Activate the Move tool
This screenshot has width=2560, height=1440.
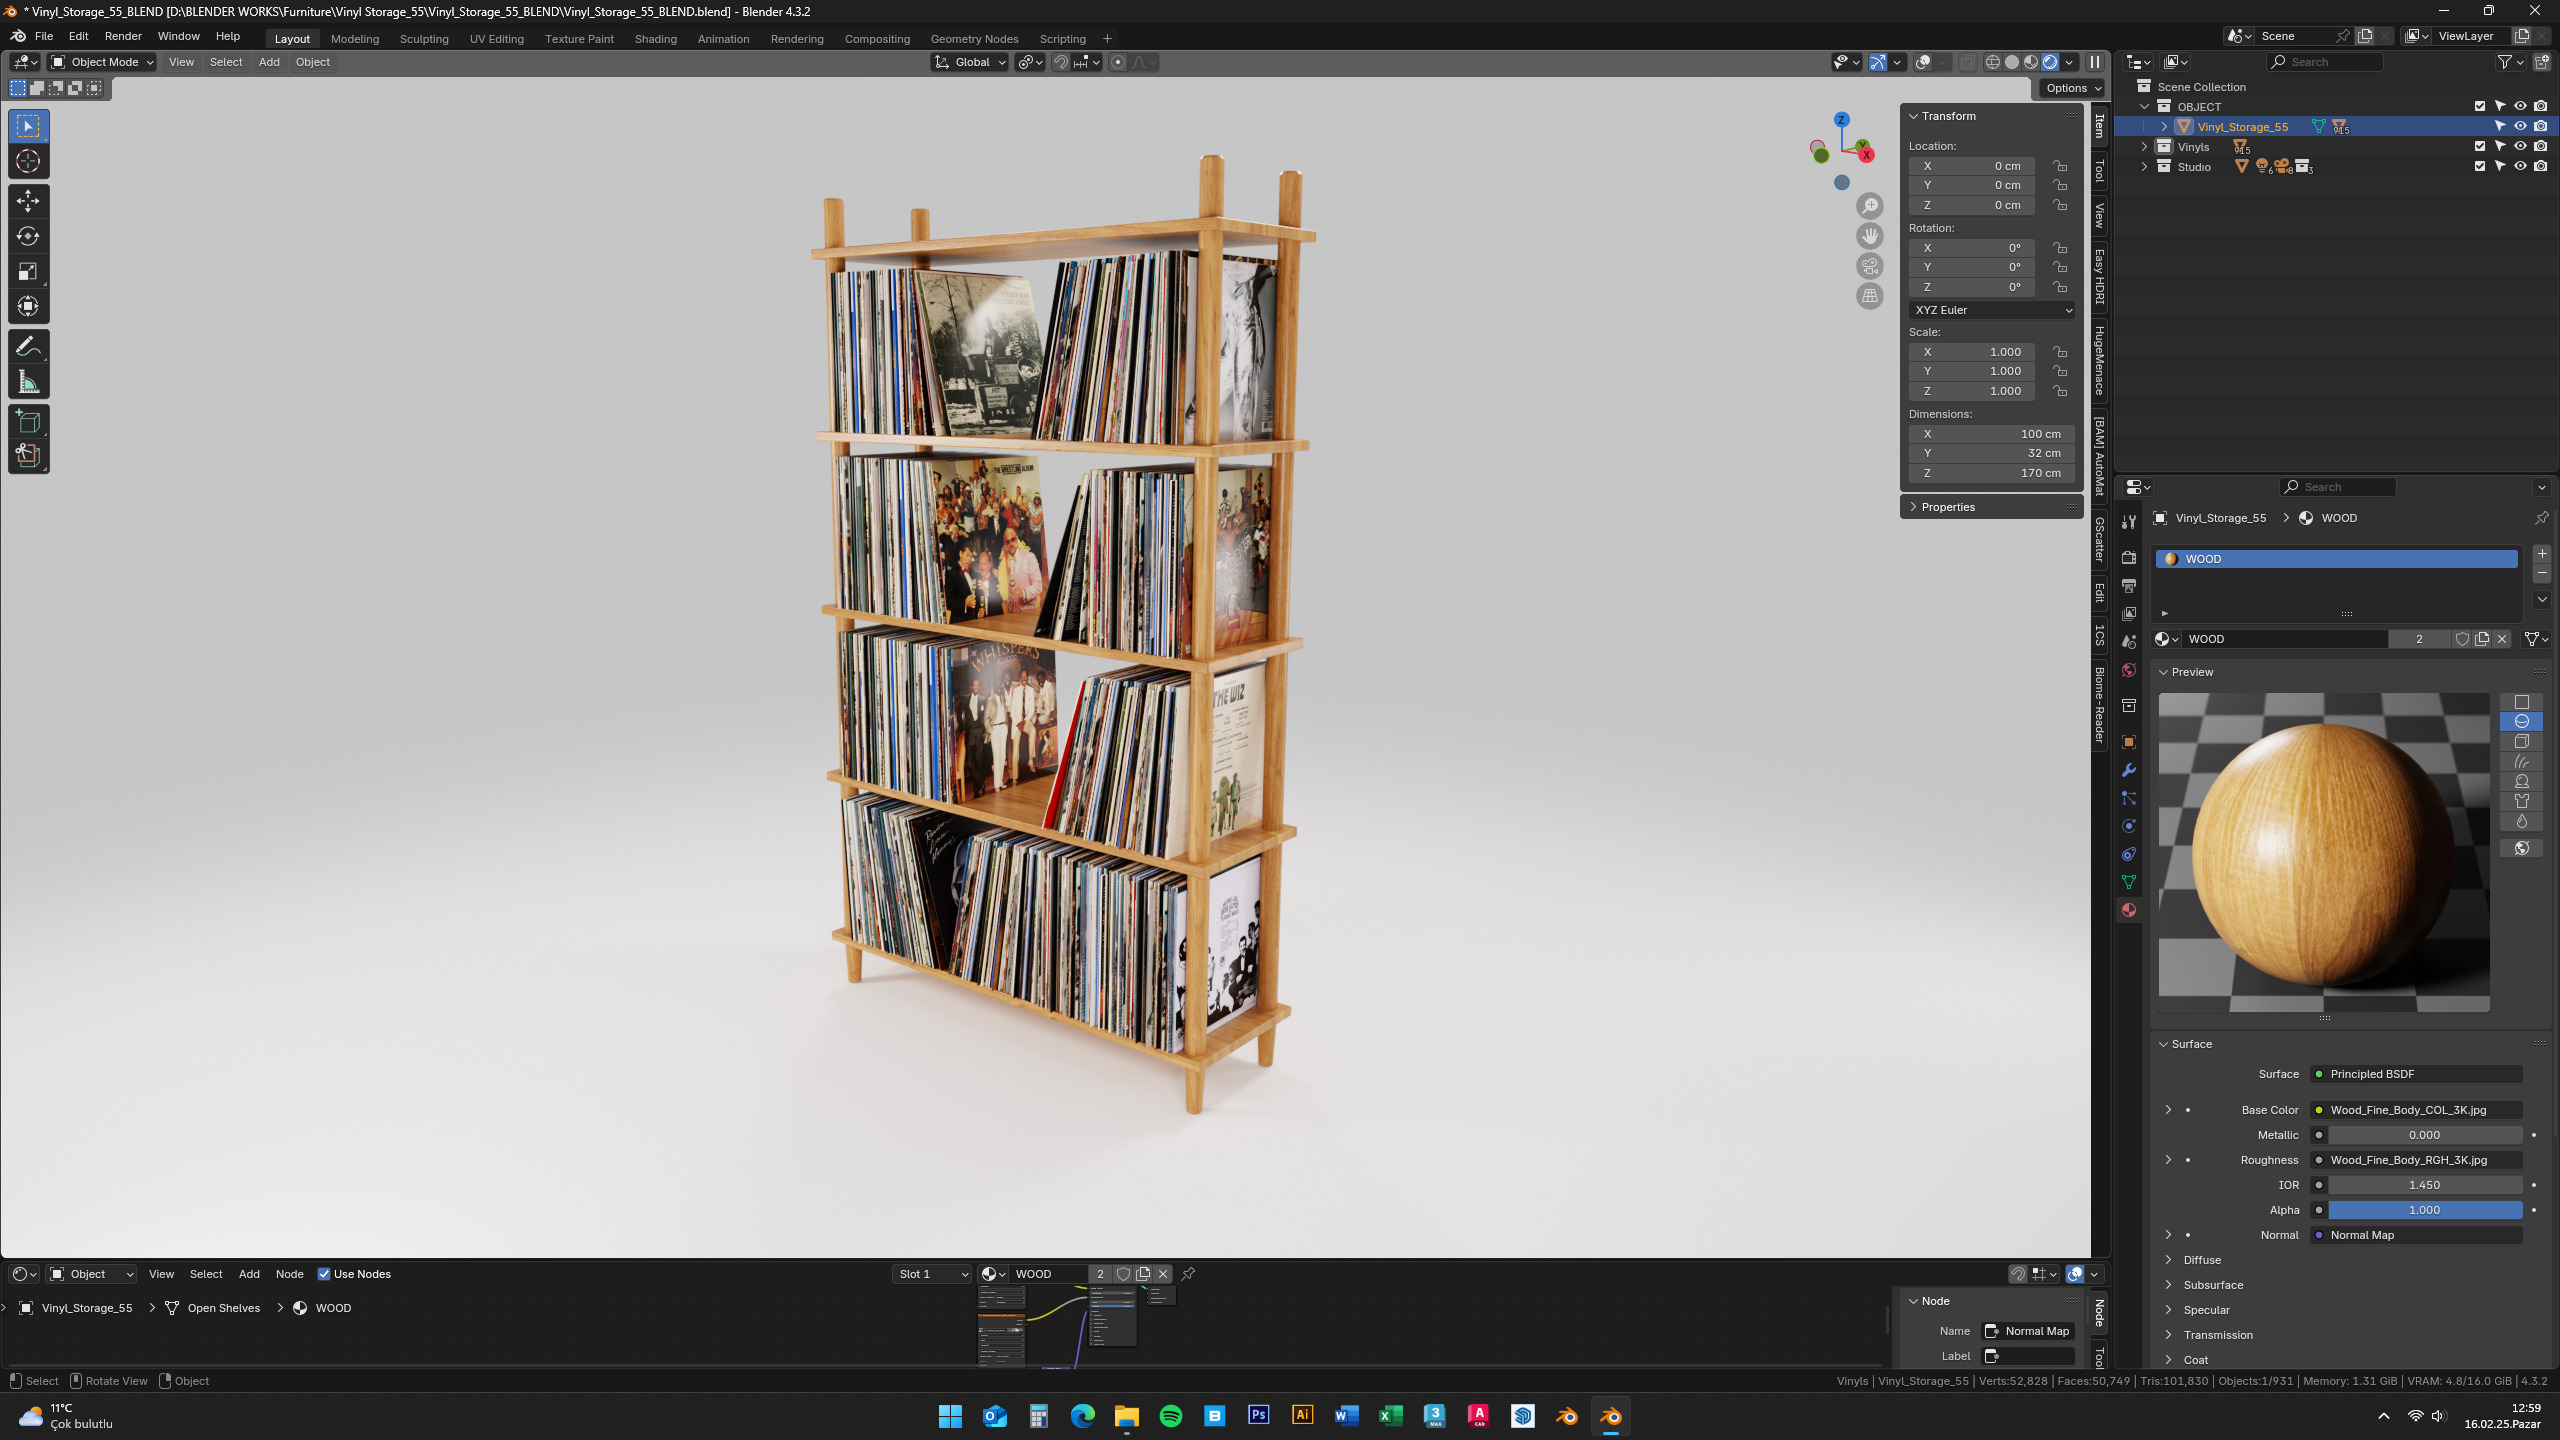point(28,201)
